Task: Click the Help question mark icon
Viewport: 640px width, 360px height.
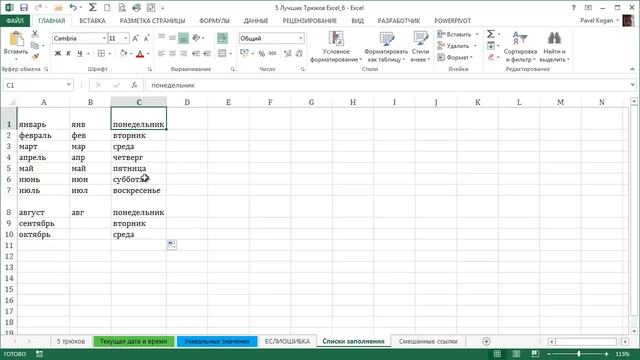Action: [573, 8]
